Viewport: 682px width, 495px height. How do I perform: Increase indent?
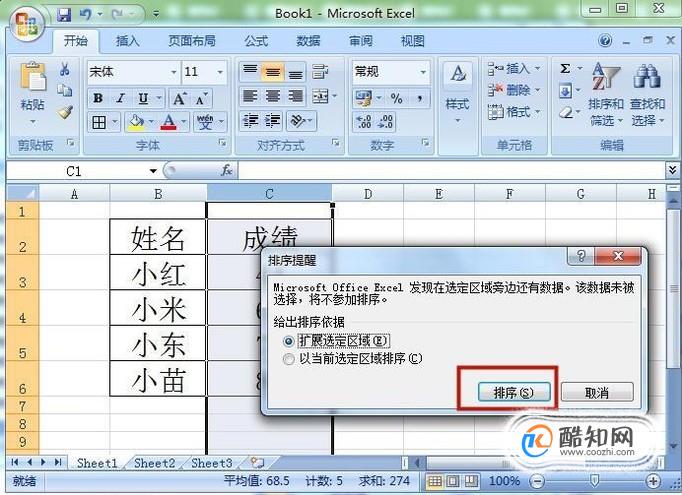[273, 120]
